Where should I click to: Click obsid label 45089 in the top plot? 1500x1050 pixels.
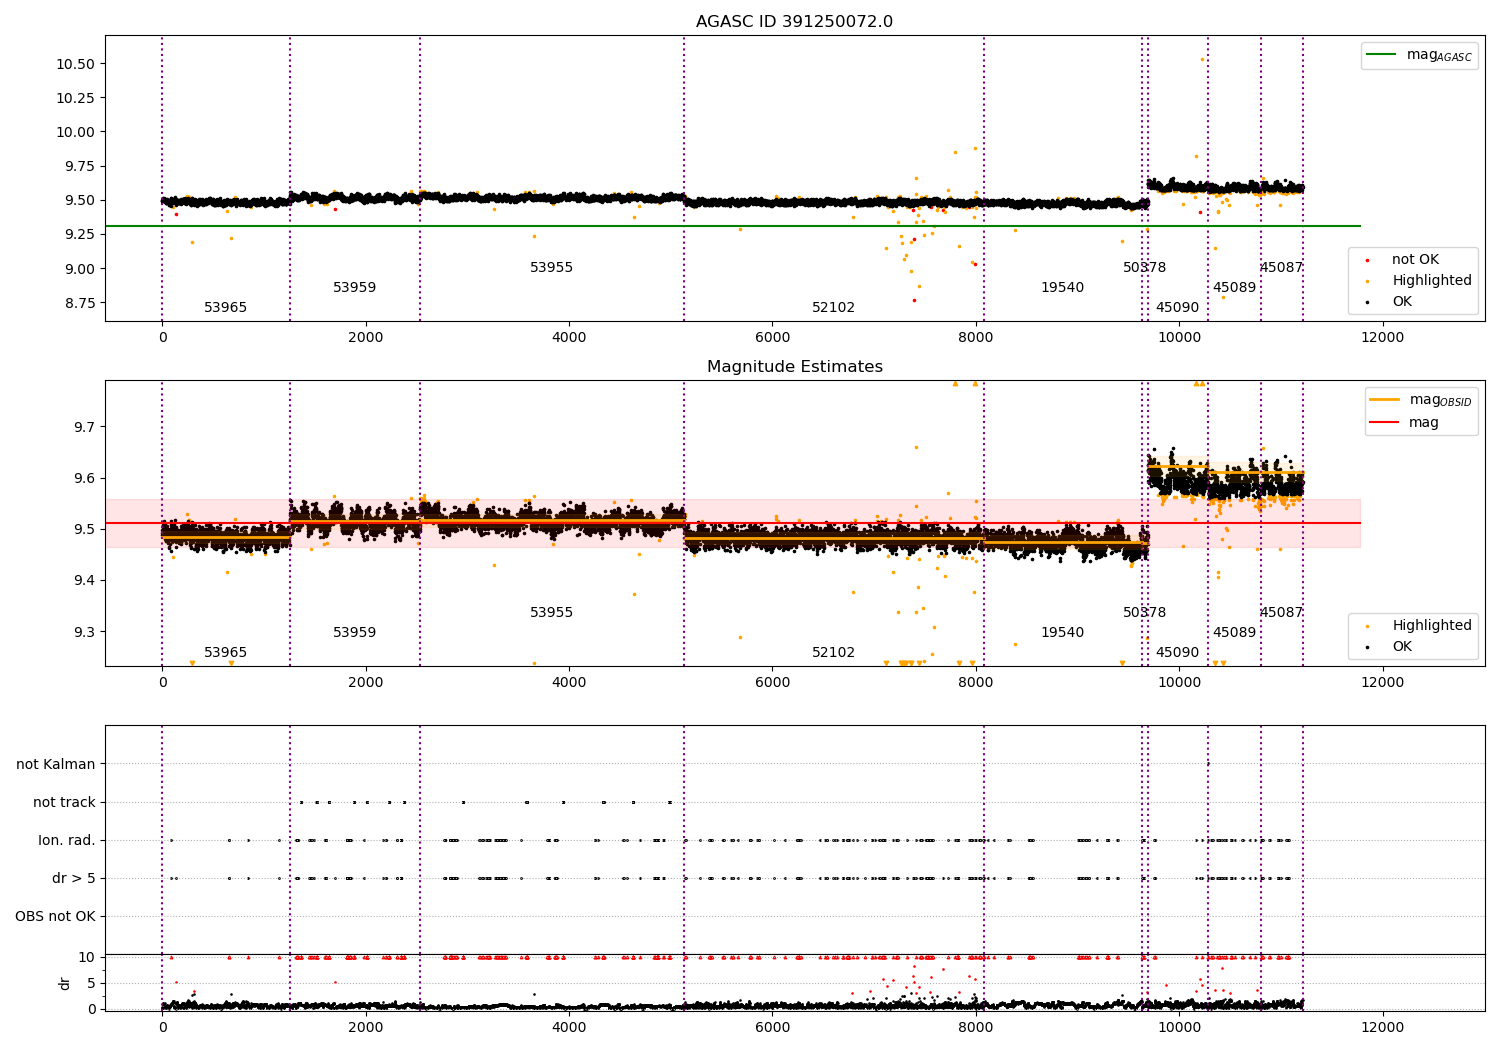[x=1234, y=288]
